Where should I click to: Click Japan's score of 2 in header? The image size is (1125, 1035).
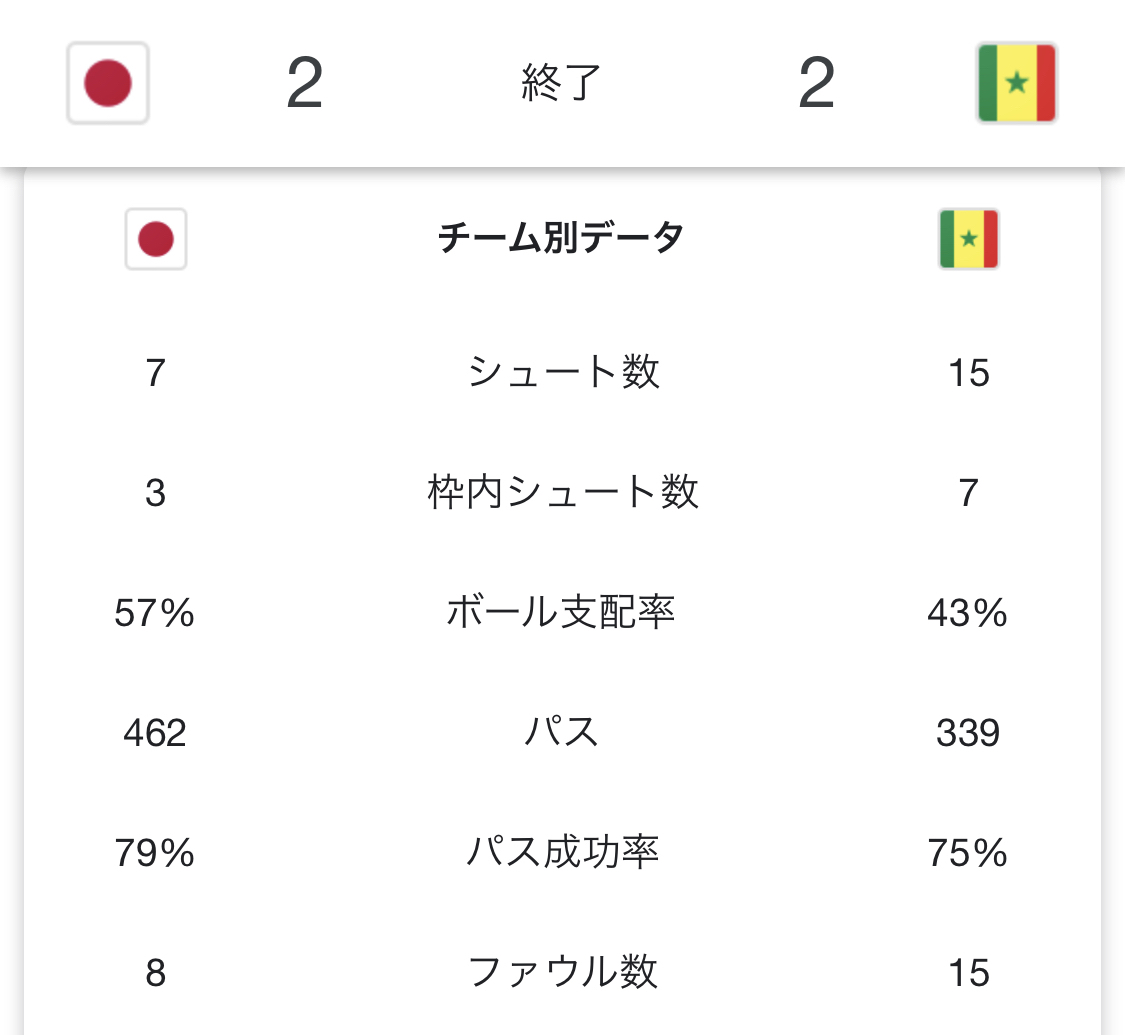(304, 84)
